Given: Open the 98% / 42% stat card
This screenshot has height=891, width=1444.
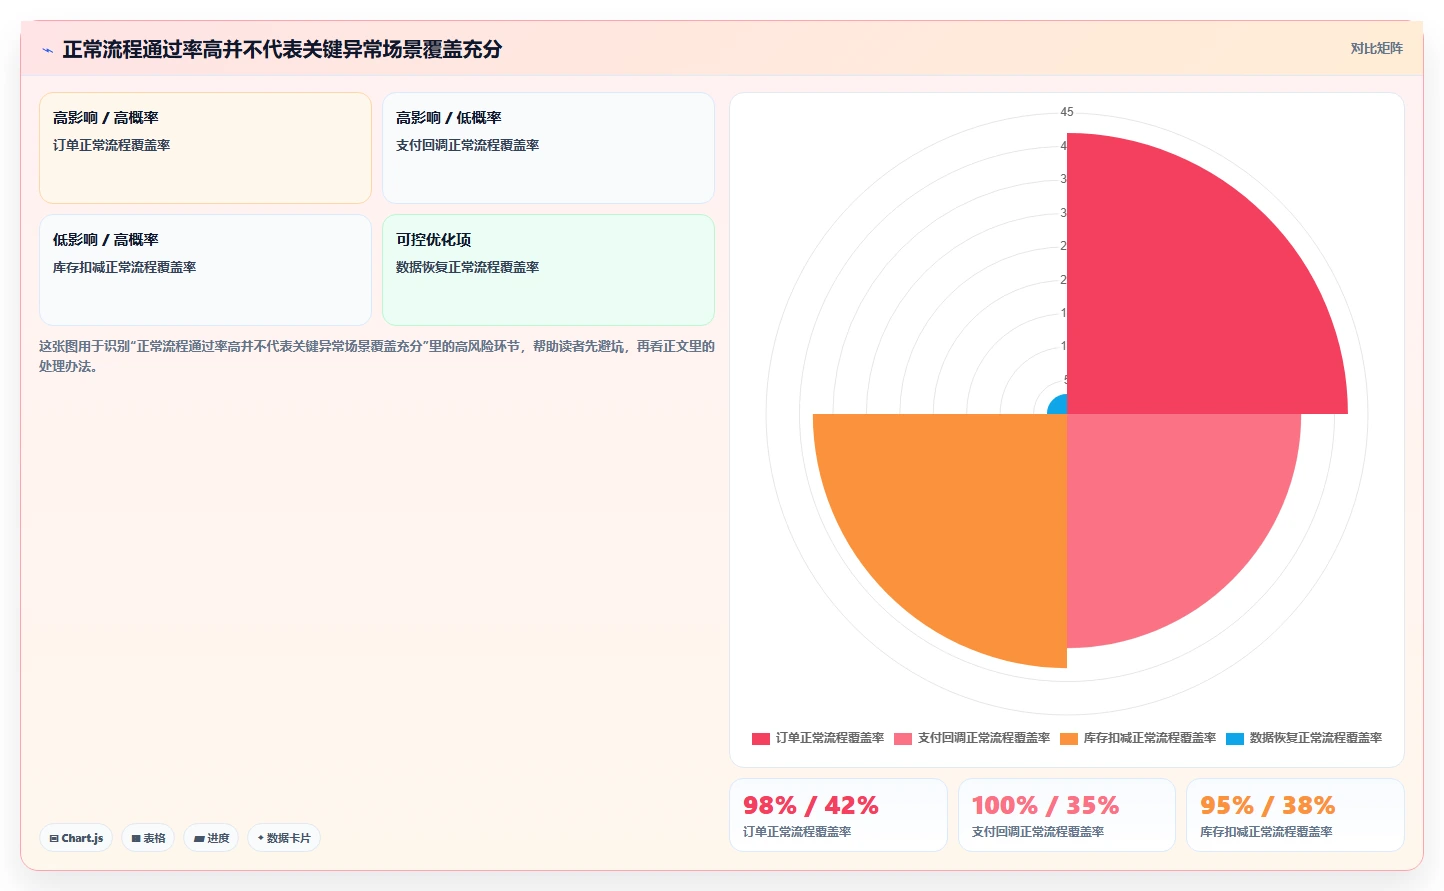Looking at the screenshot, I should point(838,815).
